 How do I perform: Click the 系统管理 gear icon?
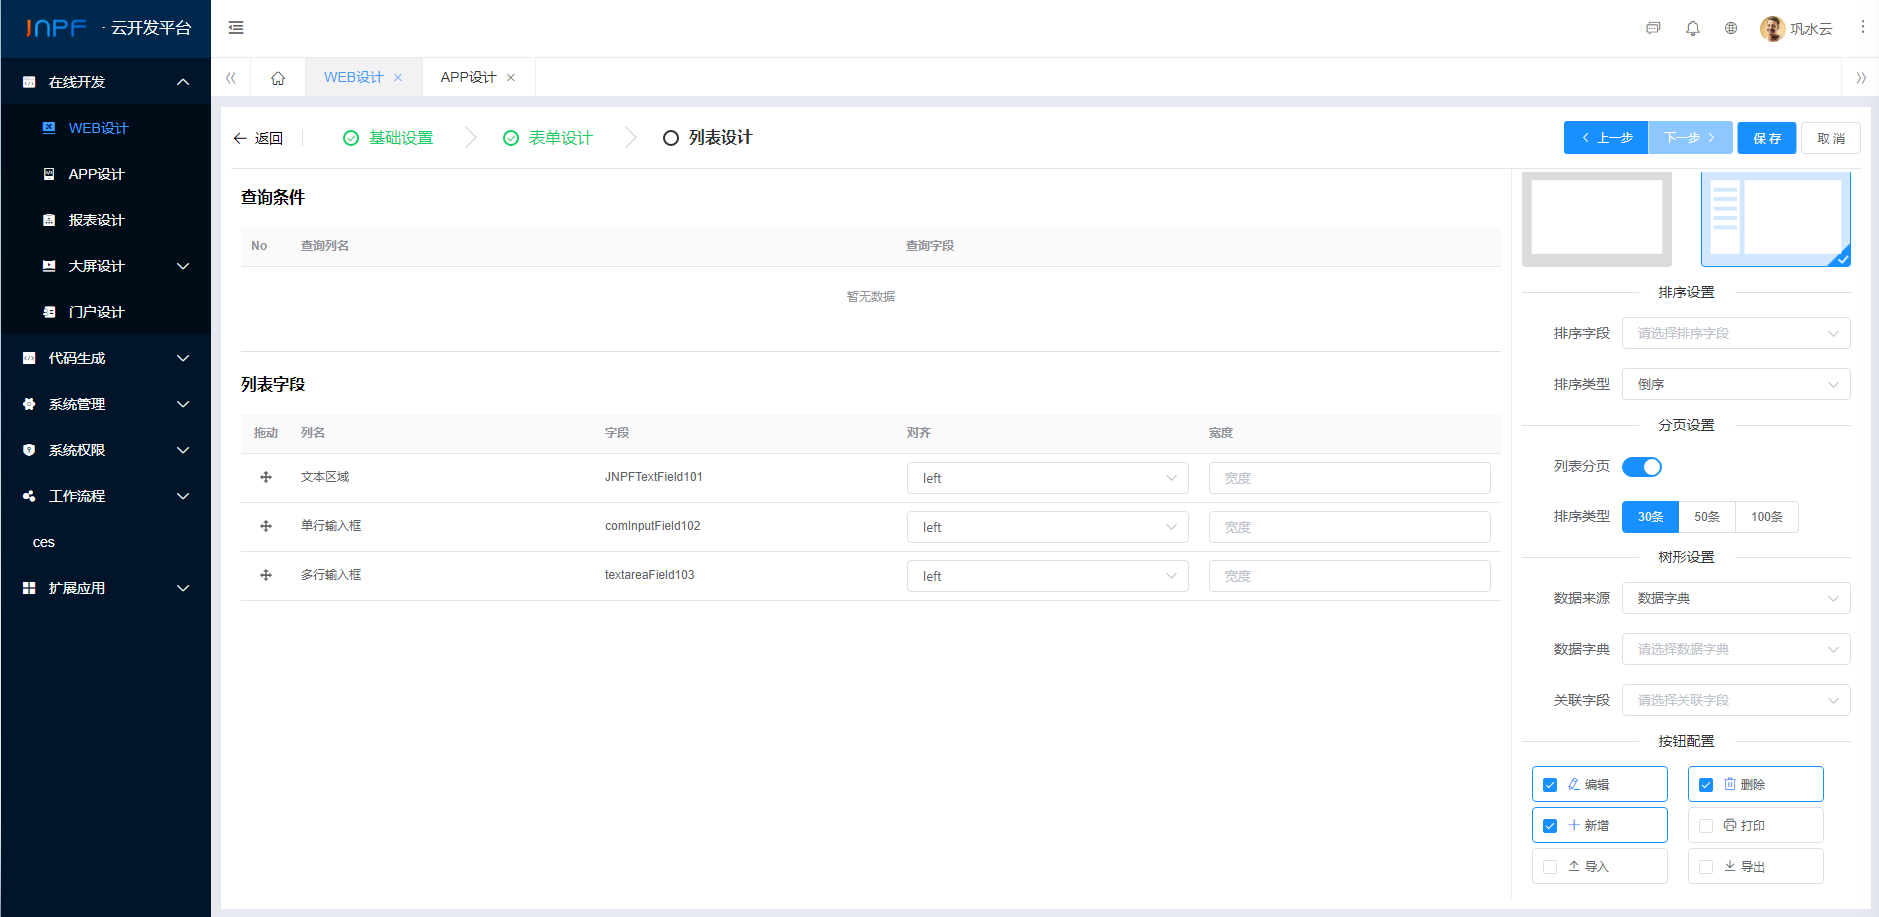click(x=29, y=404)
